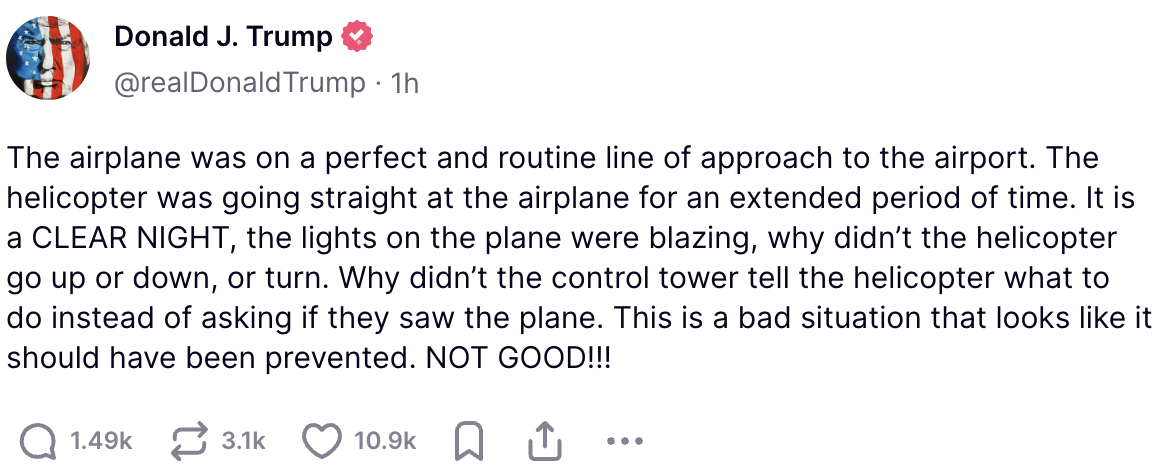
Task: Click the Donald J. Trump display name
Action: [223, 38]
